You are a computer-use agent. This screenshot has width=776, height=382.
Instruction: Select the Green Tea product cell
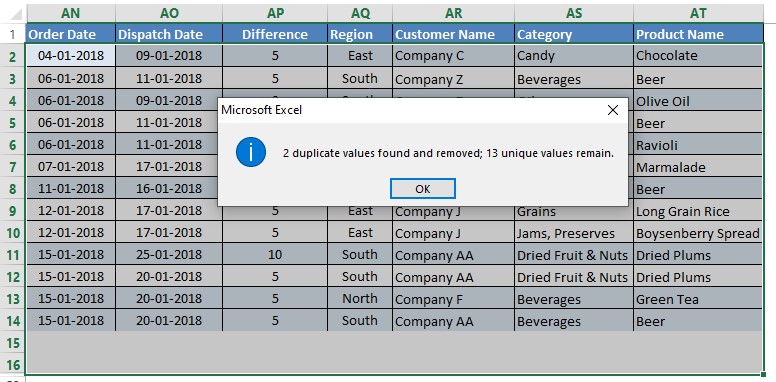(x=698, y=299)
